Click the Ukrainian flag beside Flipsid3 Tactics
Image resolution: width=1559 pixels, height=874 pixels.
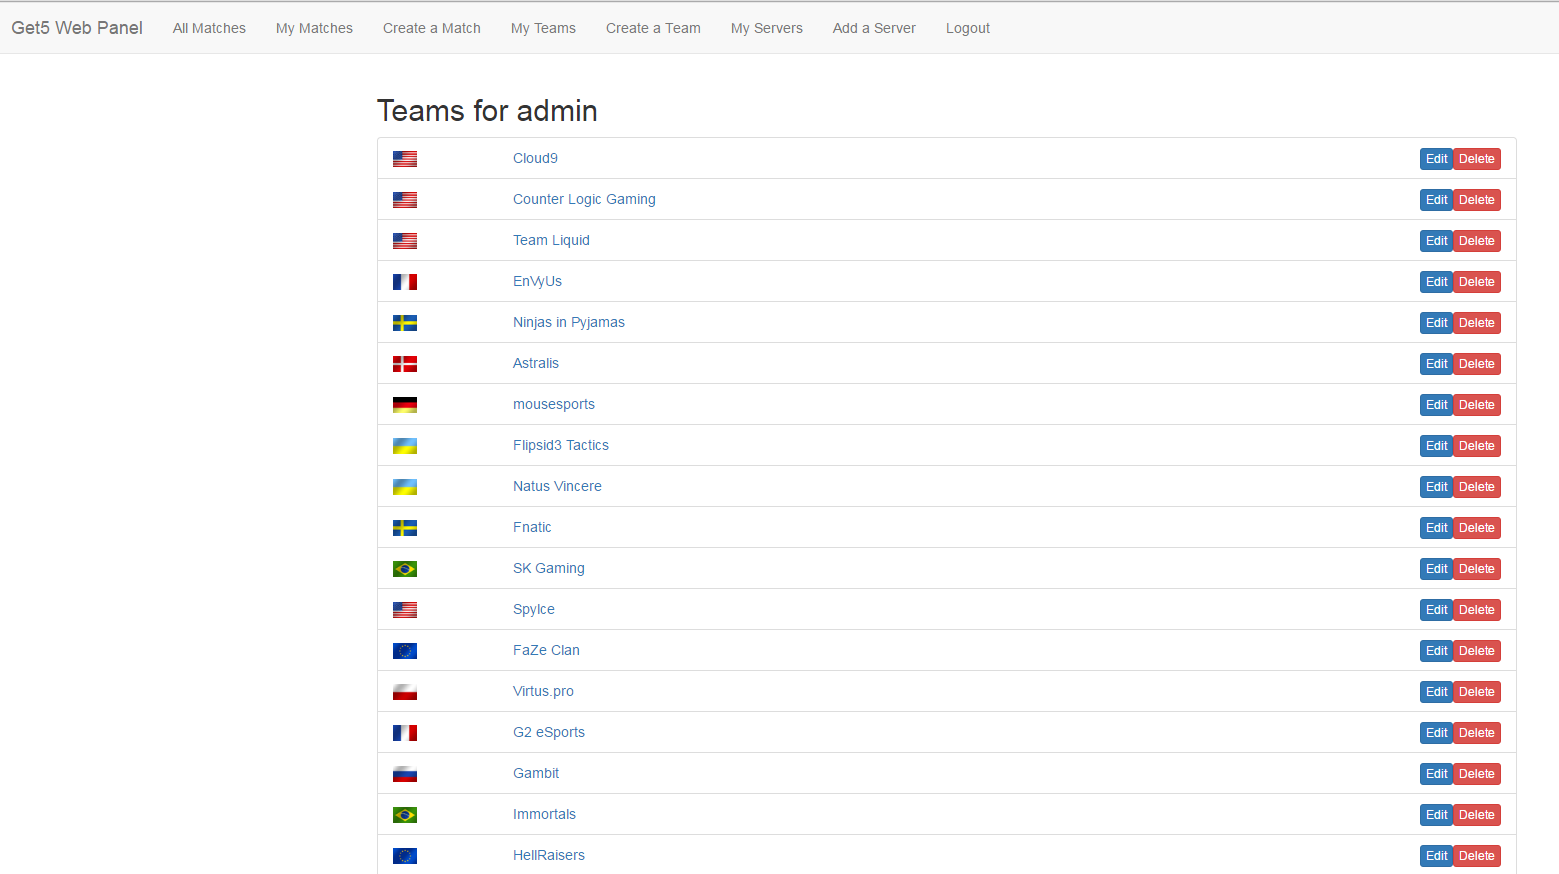pos(405,446)
